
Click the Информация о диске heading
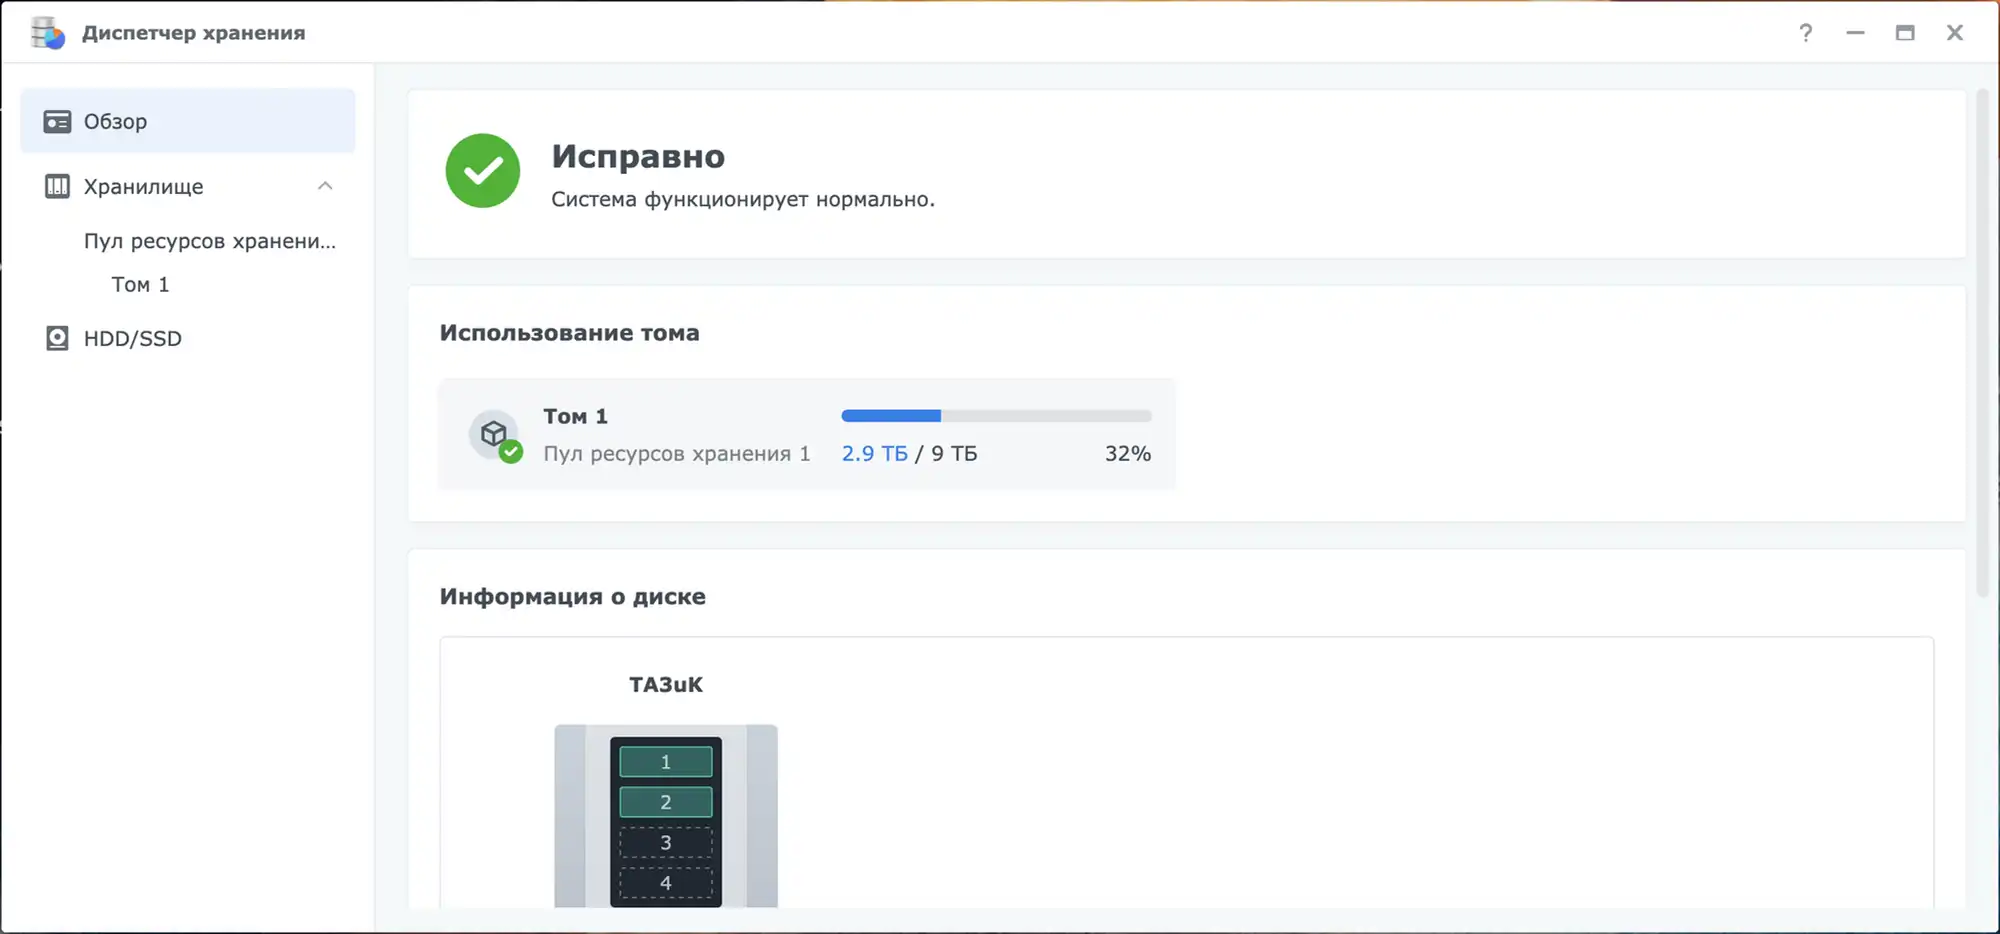pyautogui.click(x=572, y=597)
